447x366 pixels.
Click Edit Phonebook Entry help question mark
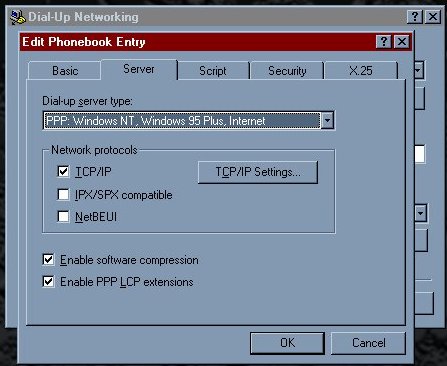tap(384, 42)
